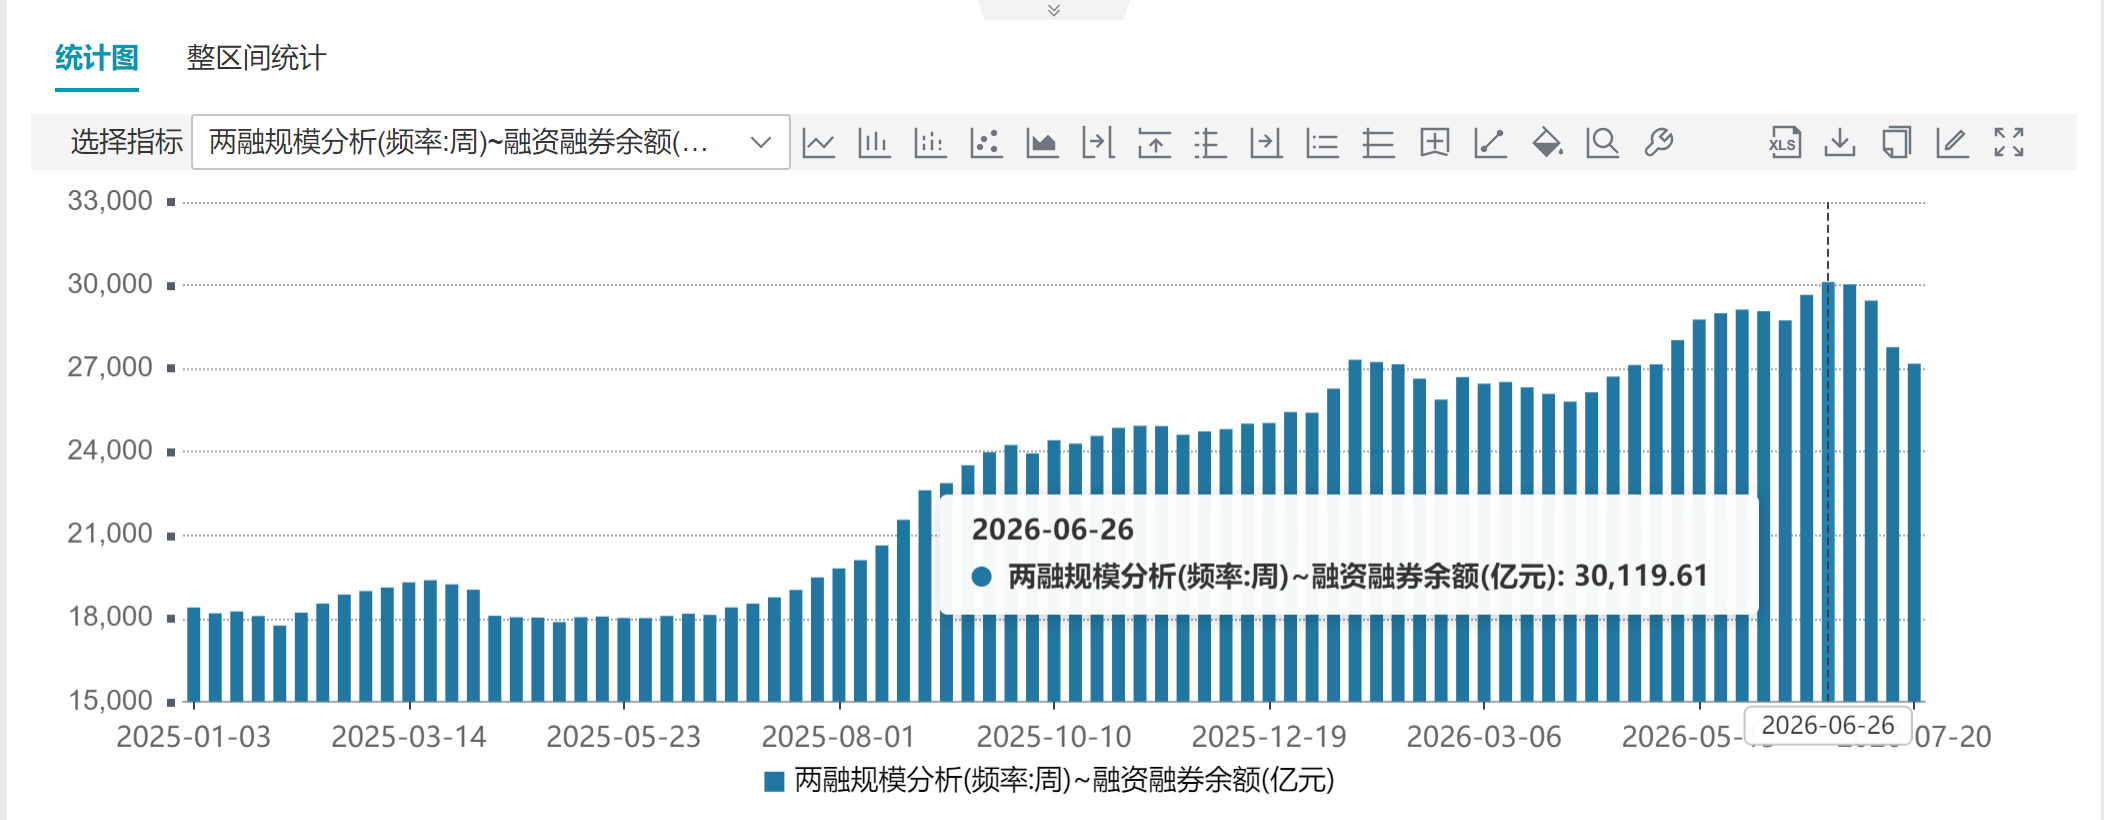
Task: Click the last bar in the chart
Action: click(1914, 532)
